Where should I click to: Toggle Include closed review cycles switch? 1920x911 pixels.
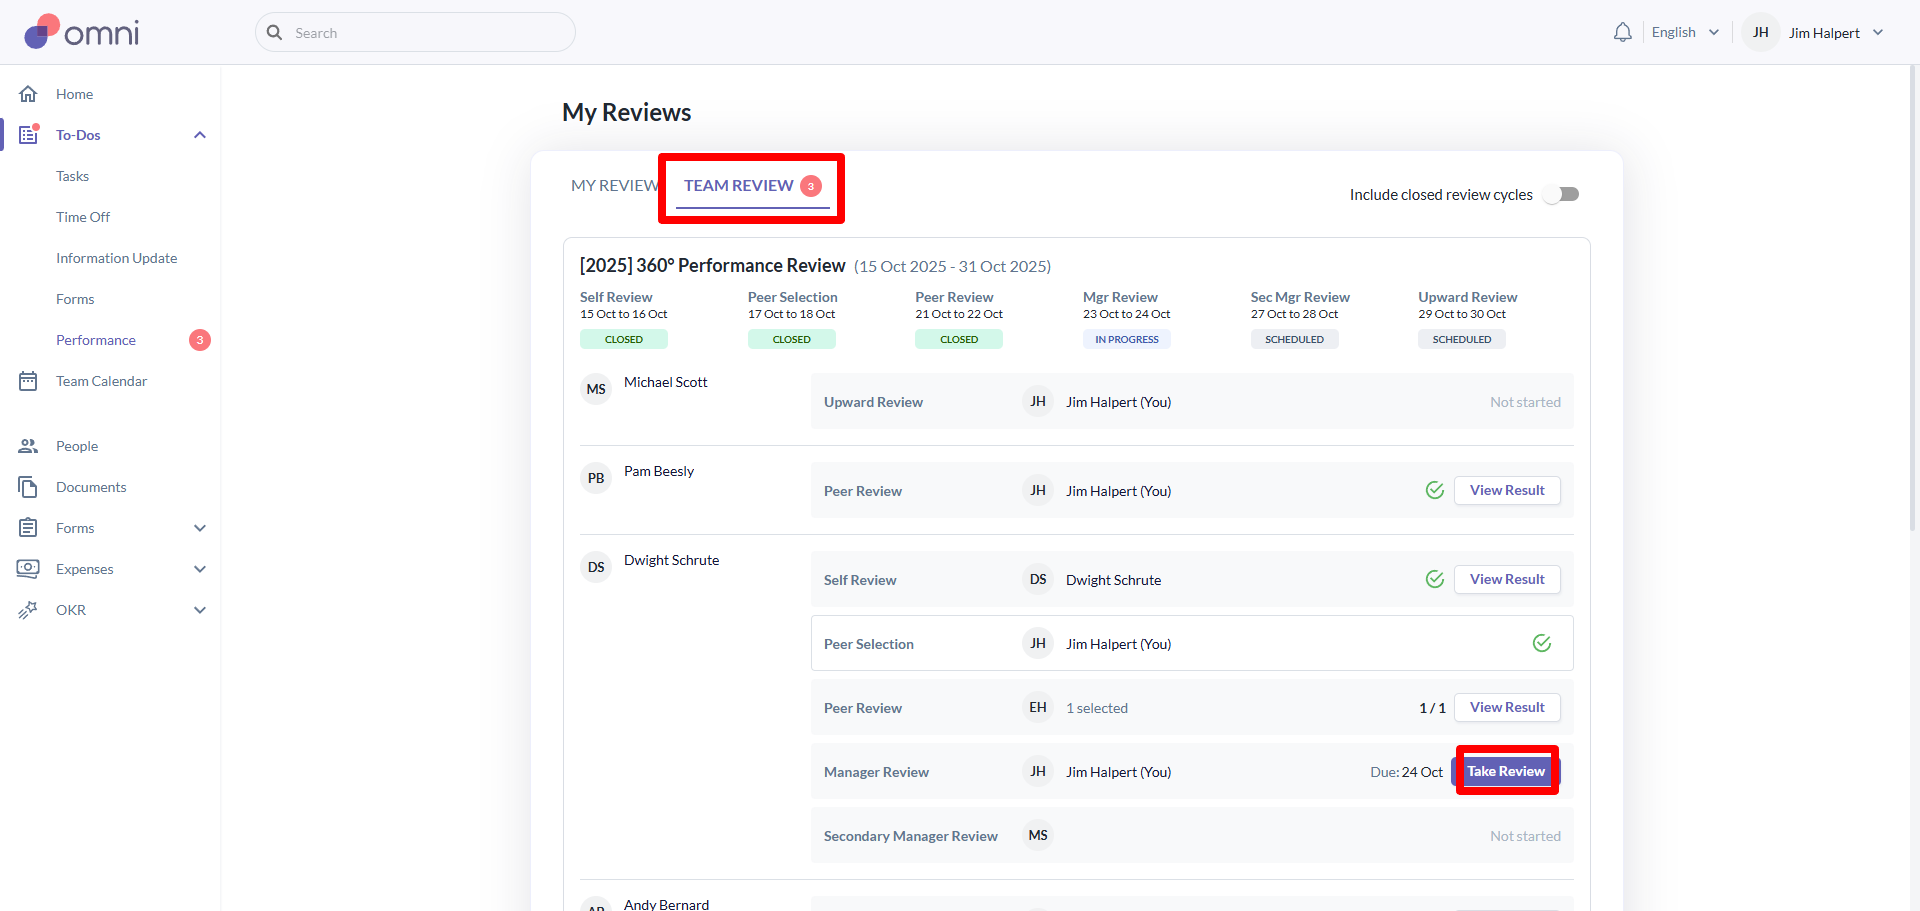[x=1561, y=194]
